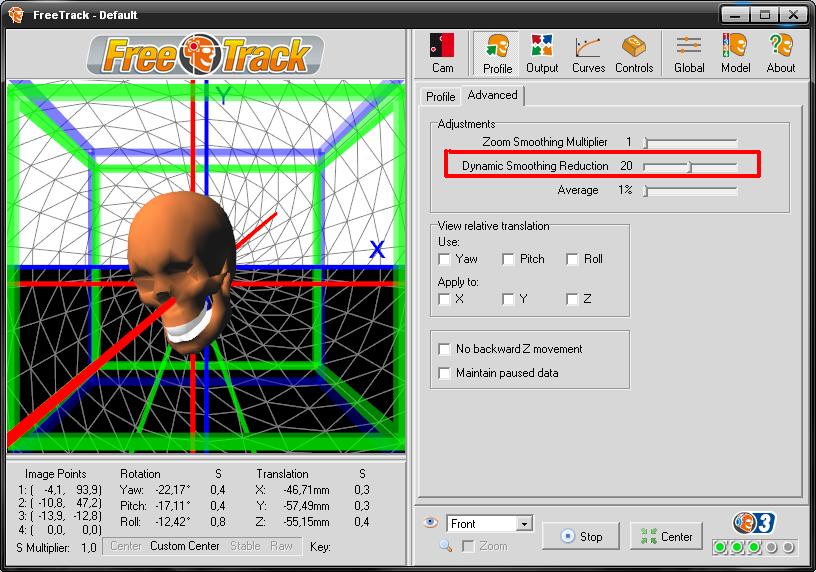The height and width of the screenshot is (572, 816).
Task: Enable Maintain paused data
Action: [x=444, y=373]
